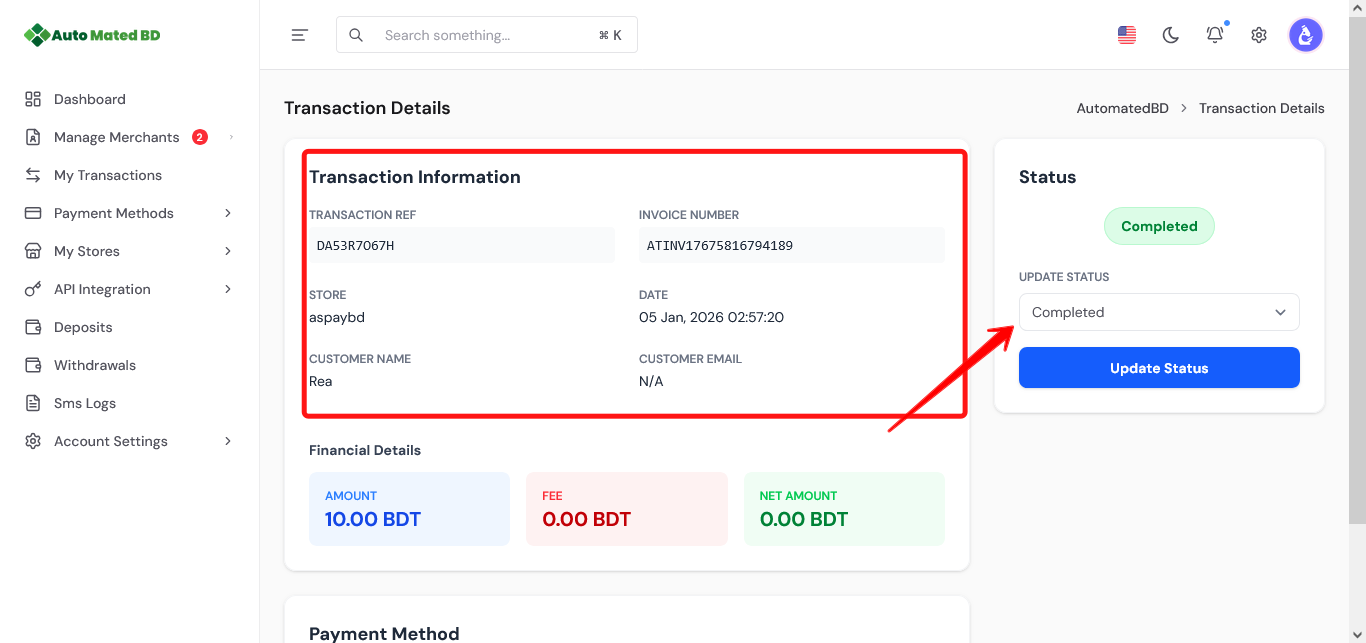1366x643 pixels.
Task: Switch language using the US flag
Action: point(1126,34)
